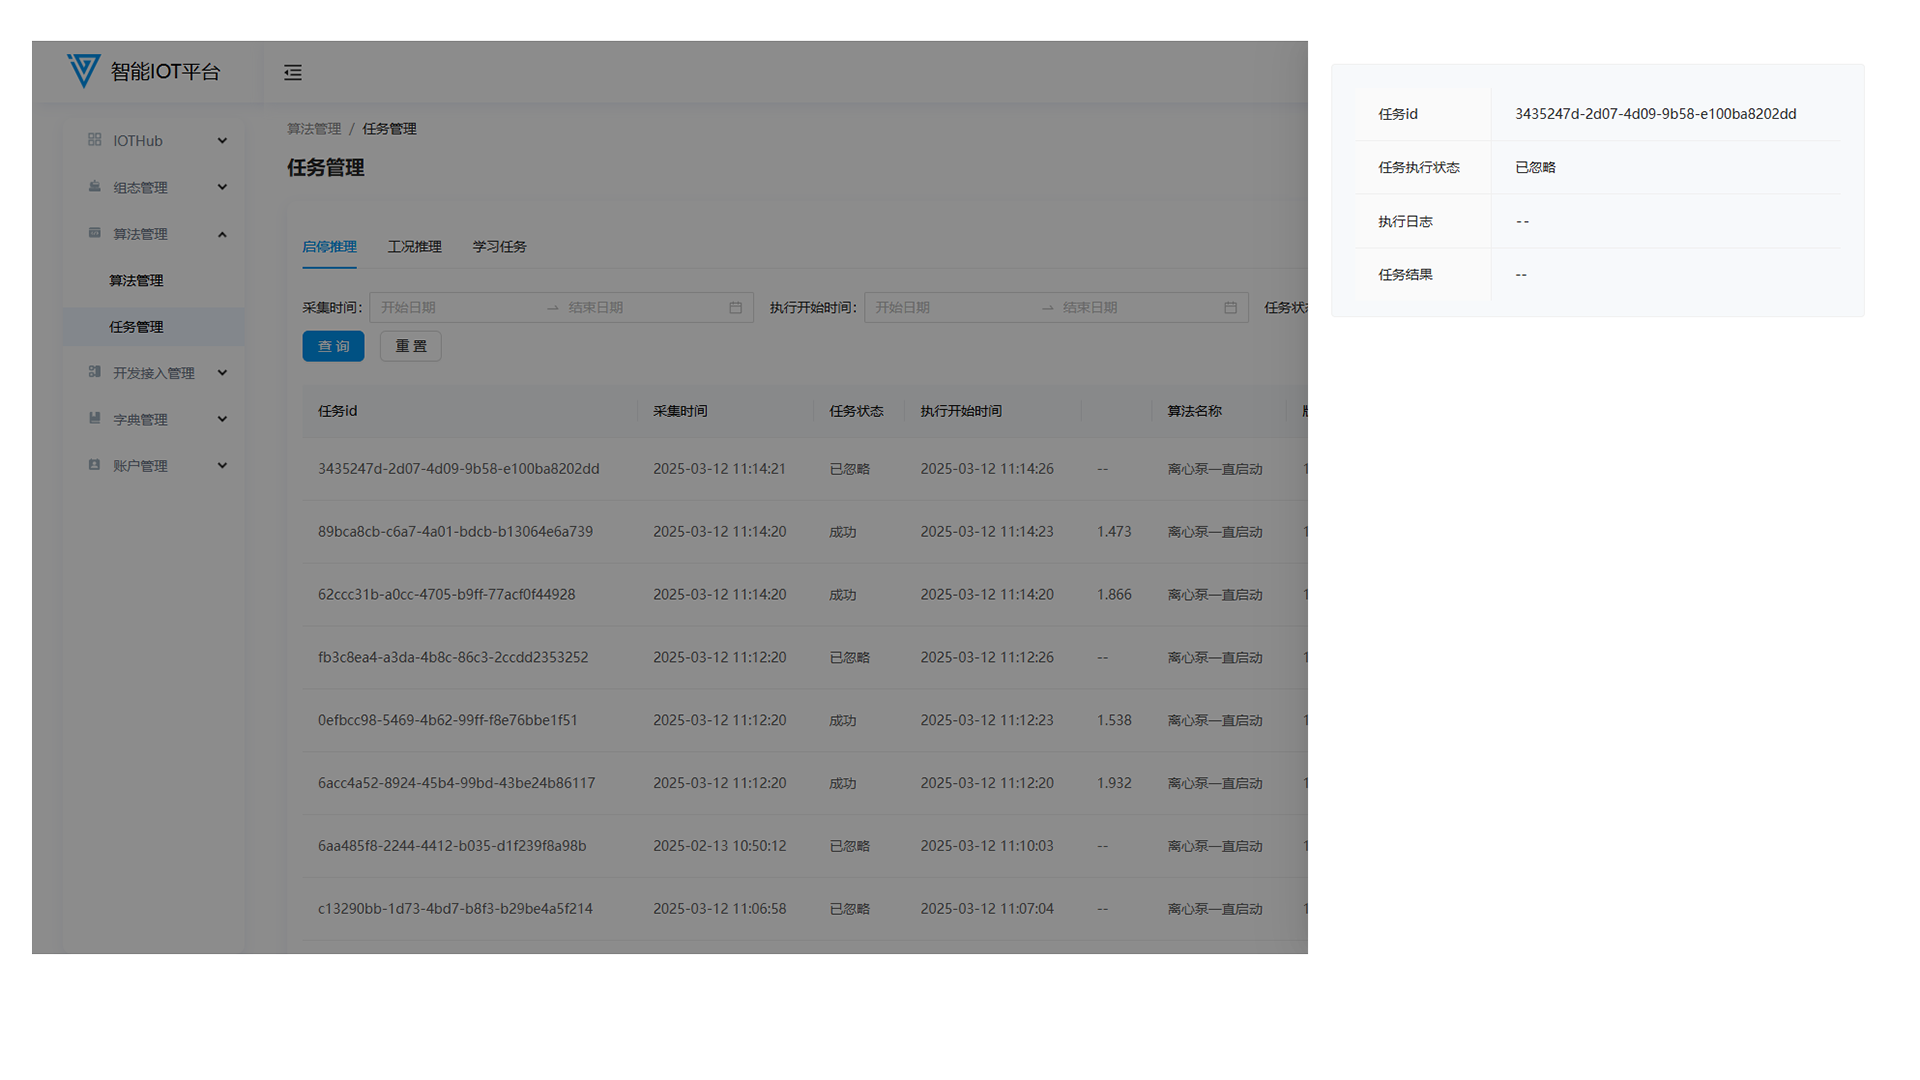
Task: Click the 字典管理 sidebar icon
Action: coord(95,419)
